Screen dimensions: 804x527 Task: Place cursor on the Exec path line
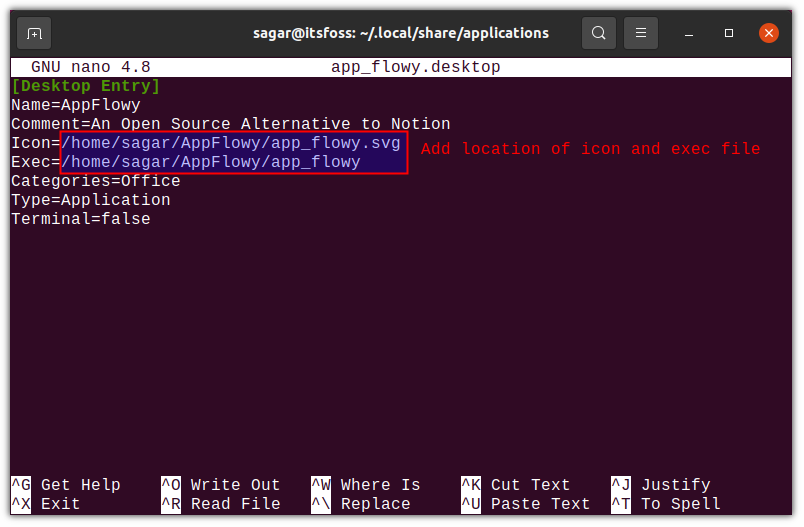[x=210, y=162]
